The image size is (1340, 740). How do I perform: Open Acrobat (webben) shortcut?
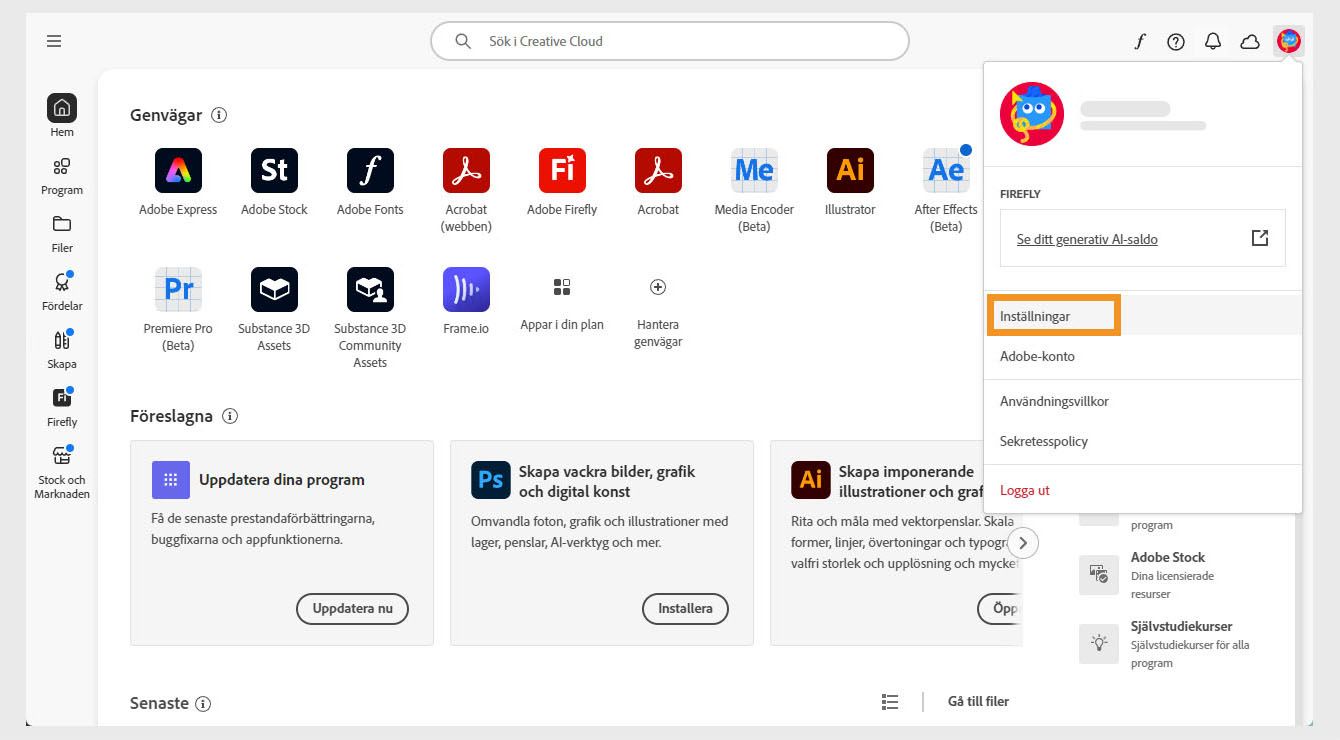(x=466, y=171)
